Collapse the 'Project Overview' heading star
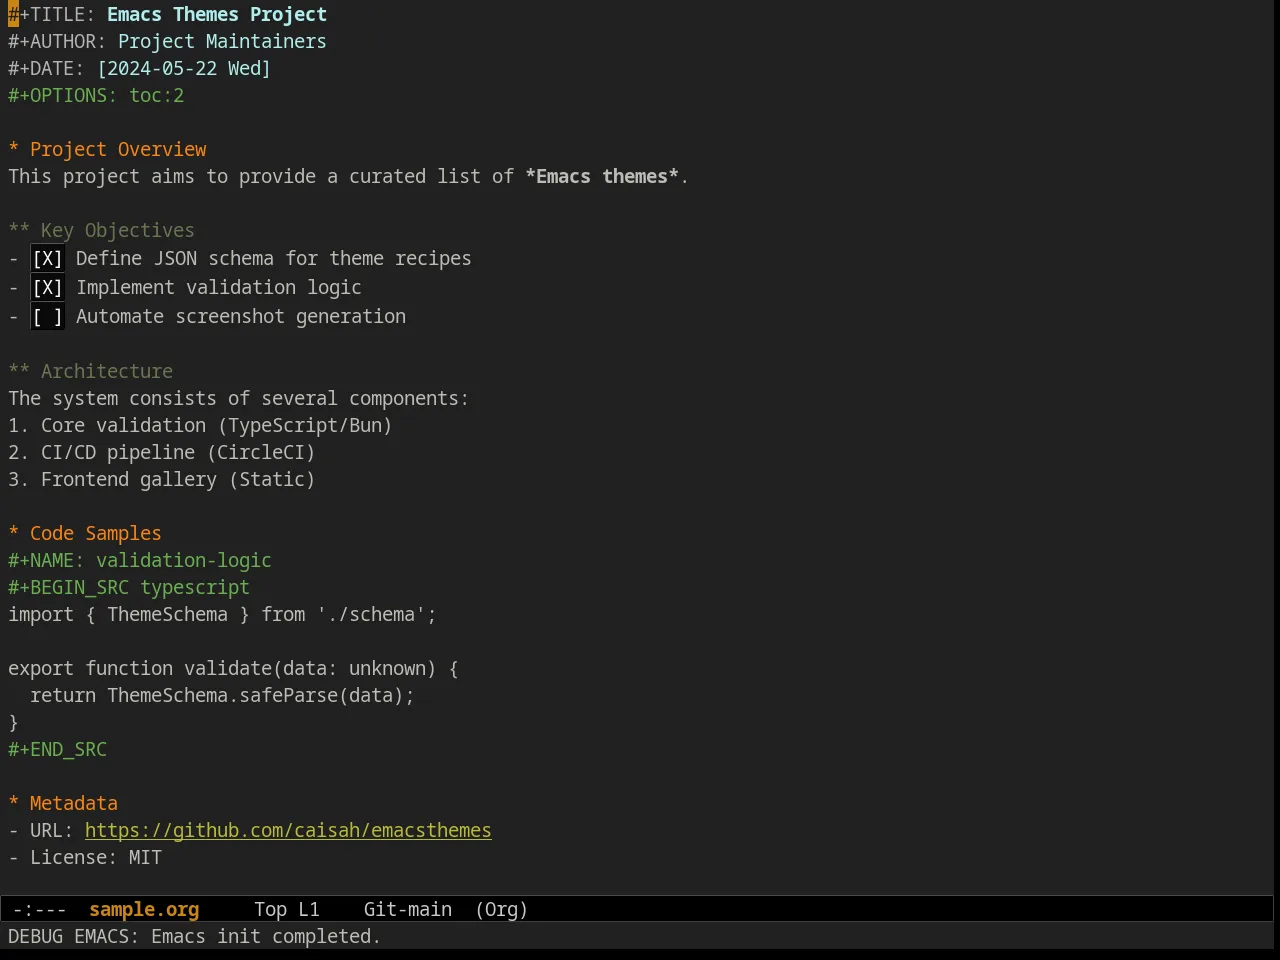The width and height of the screenshot is (1280, 960). tap(14, 149)
